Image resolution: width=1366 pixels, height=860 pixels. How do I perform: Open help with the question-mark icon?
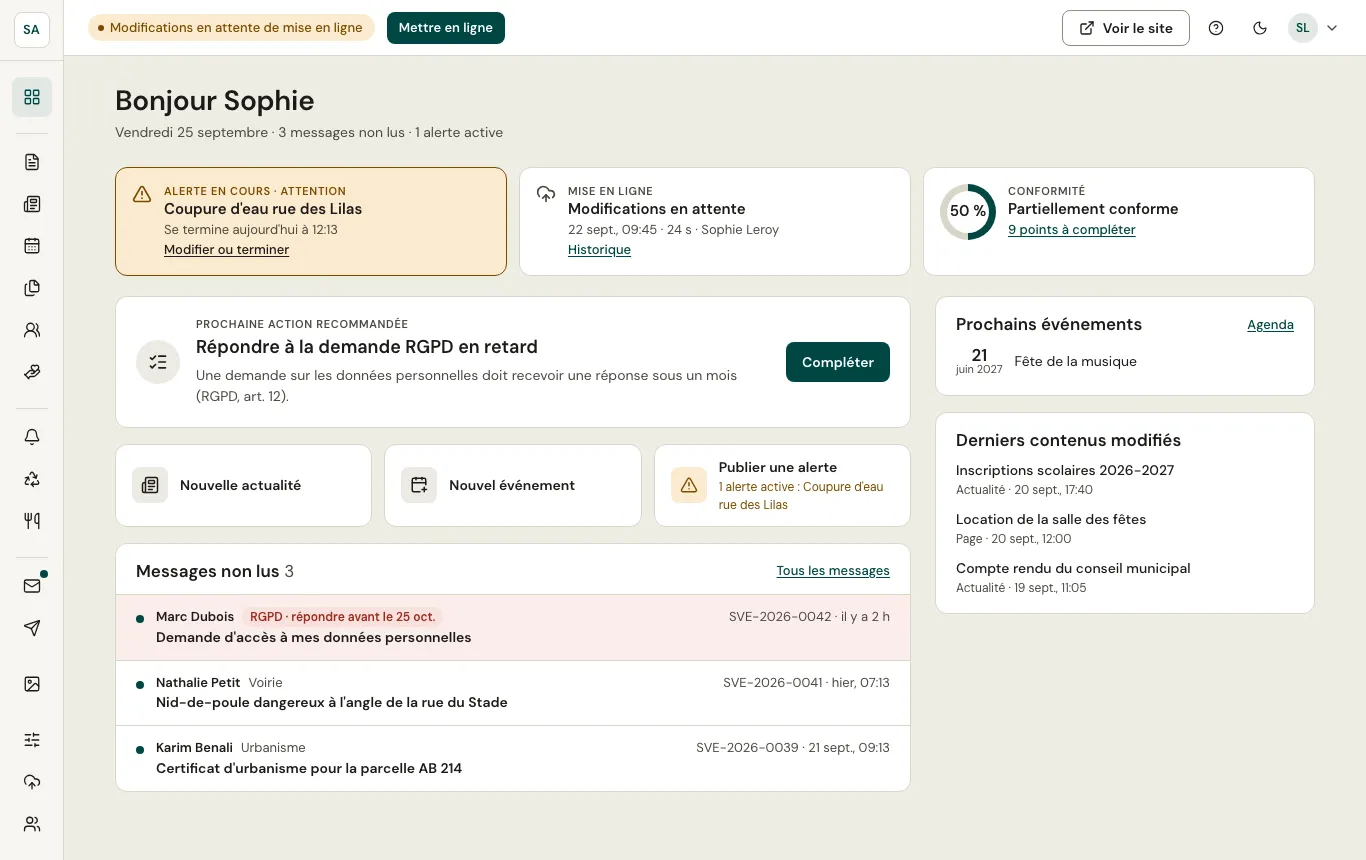tap(1216, 28)
